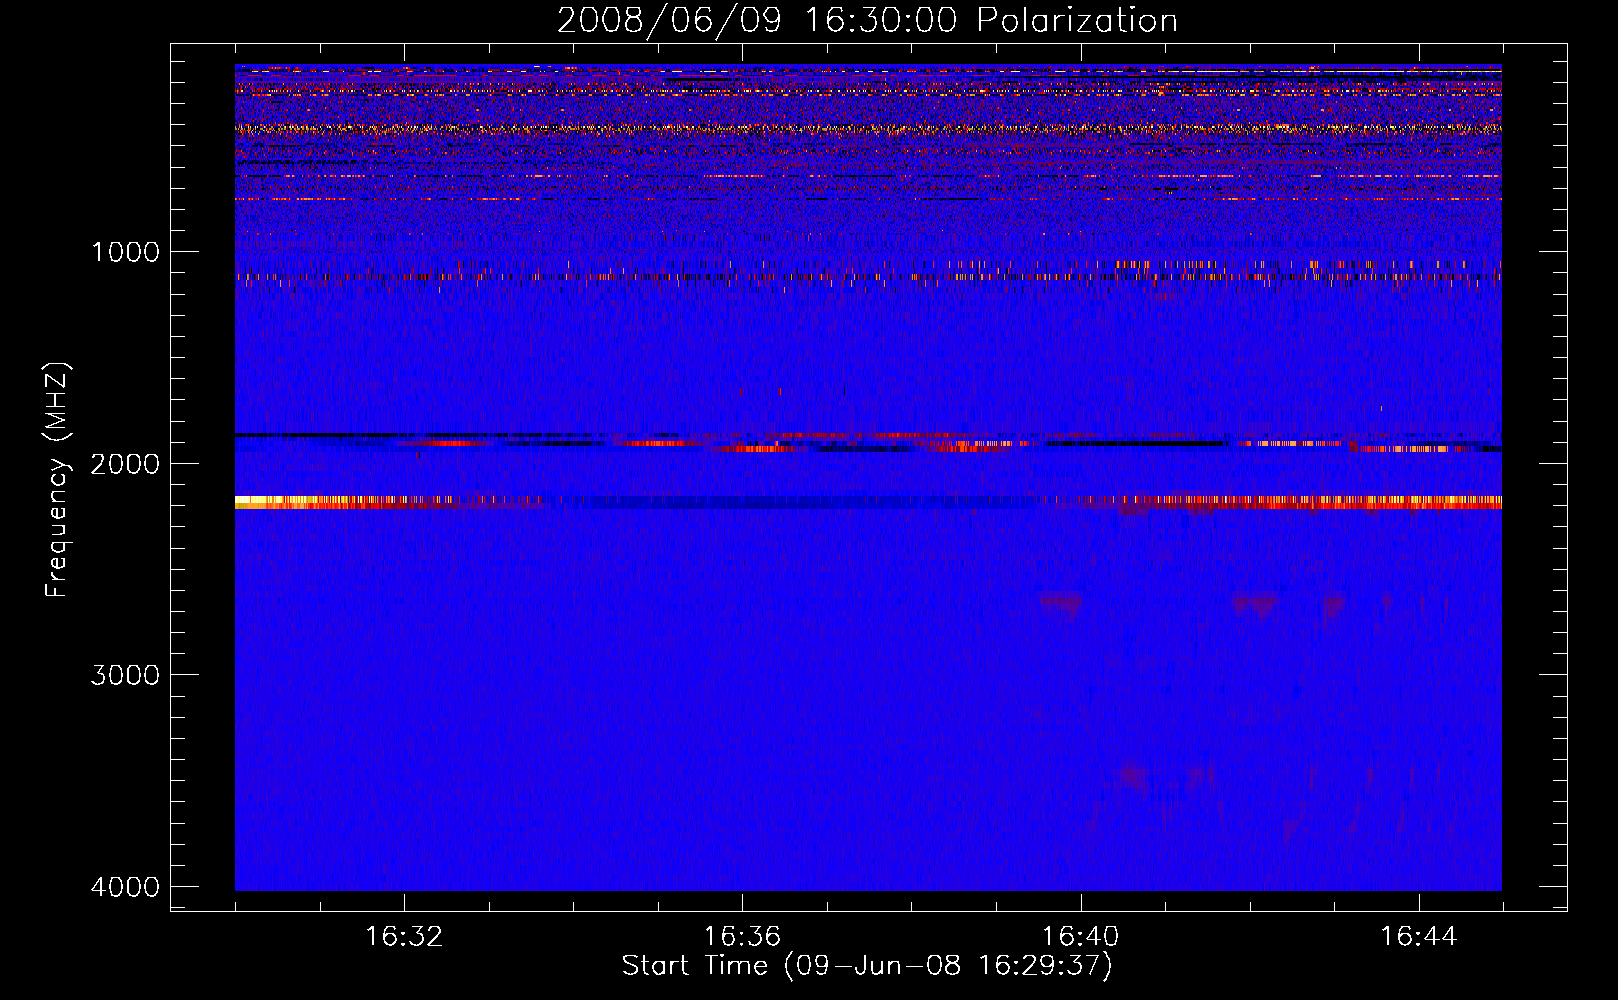Click the 4000 frequency tick label
The height and width of the screenshot is (1000, 1618).
click(125, 887)
